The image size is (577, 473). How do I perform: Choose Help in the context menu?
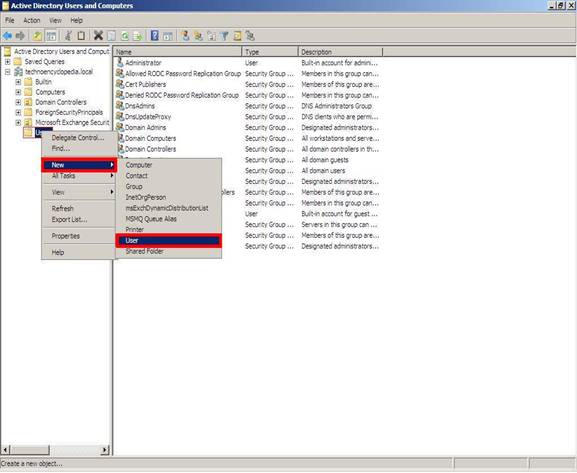pos(79,252)
